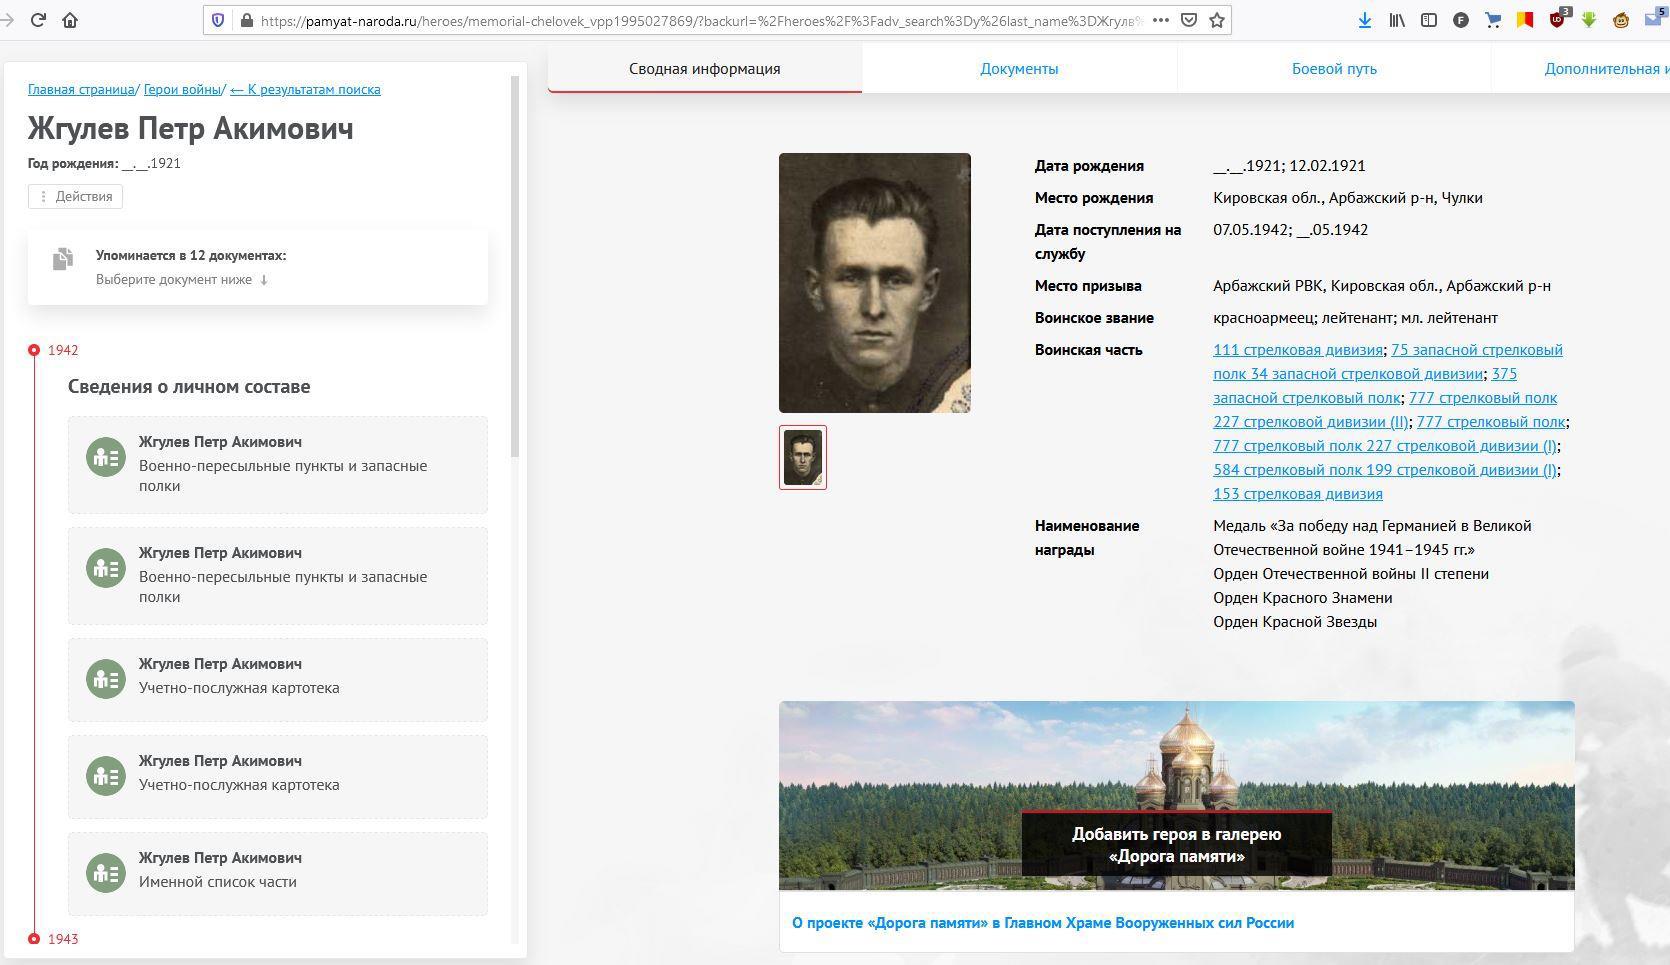This screenshot has width=1670, height=965.
Task: Open the Firefox library icon
Action: pos(1397,20)
